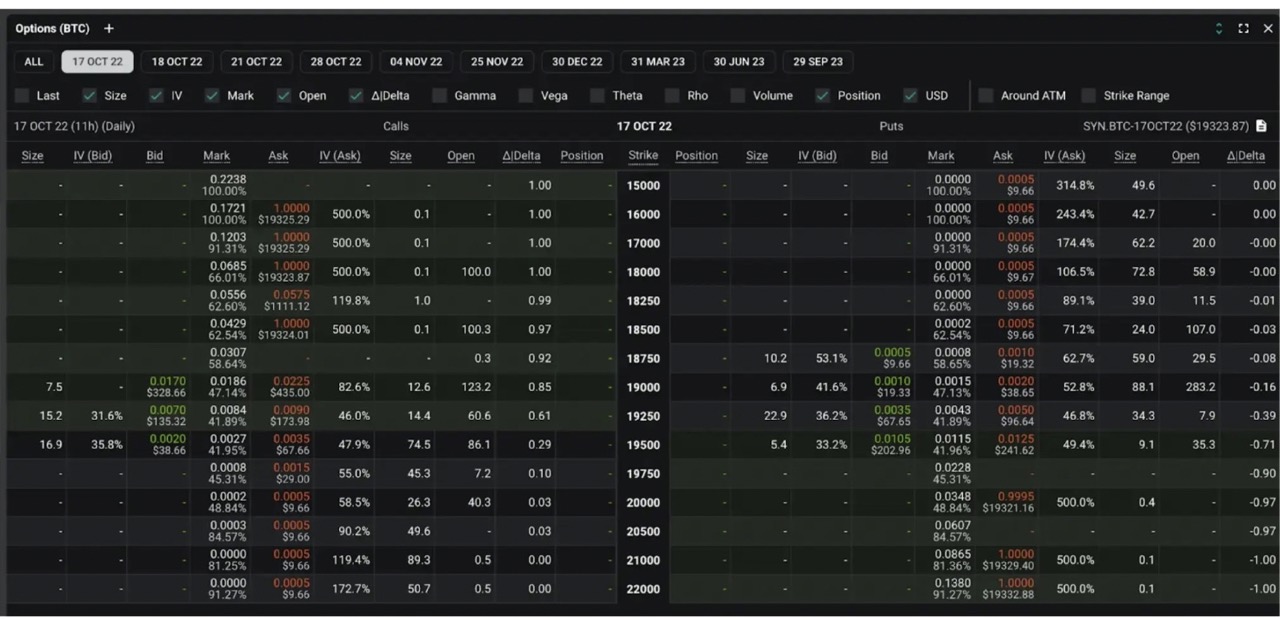Sort calls by IV (Bid) header

click(x=93, y=156)
